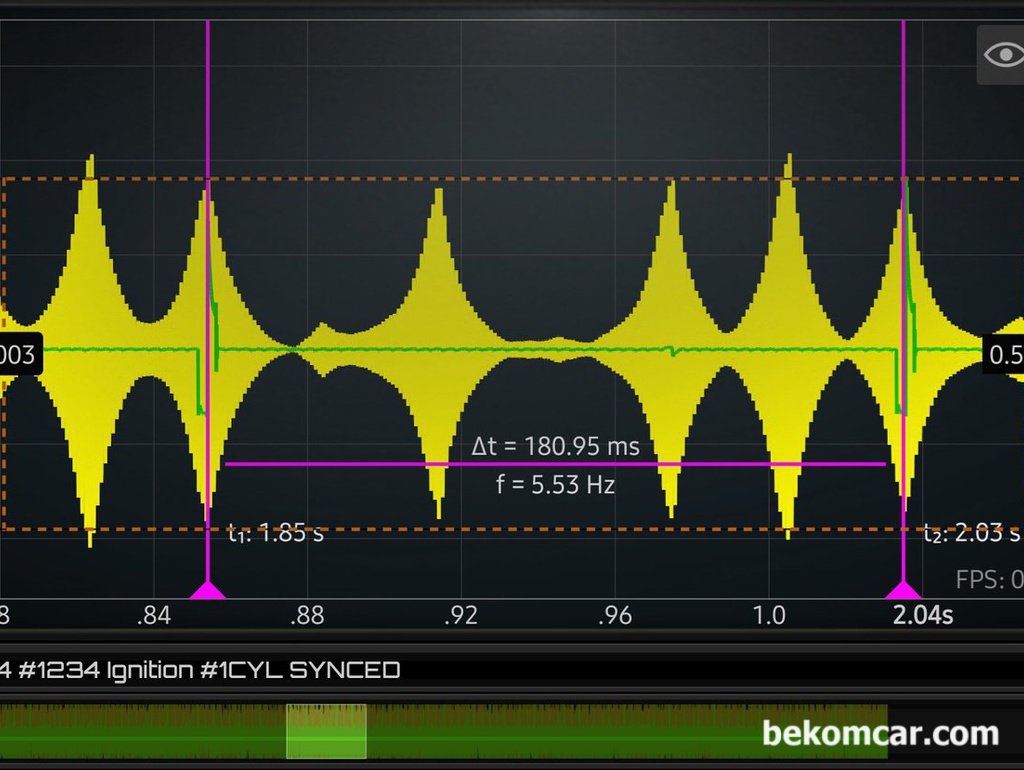Viewport: 1024px width, 770px height.
Task: Select the t2 cursor triangle handle
Action: pos(904,589)
